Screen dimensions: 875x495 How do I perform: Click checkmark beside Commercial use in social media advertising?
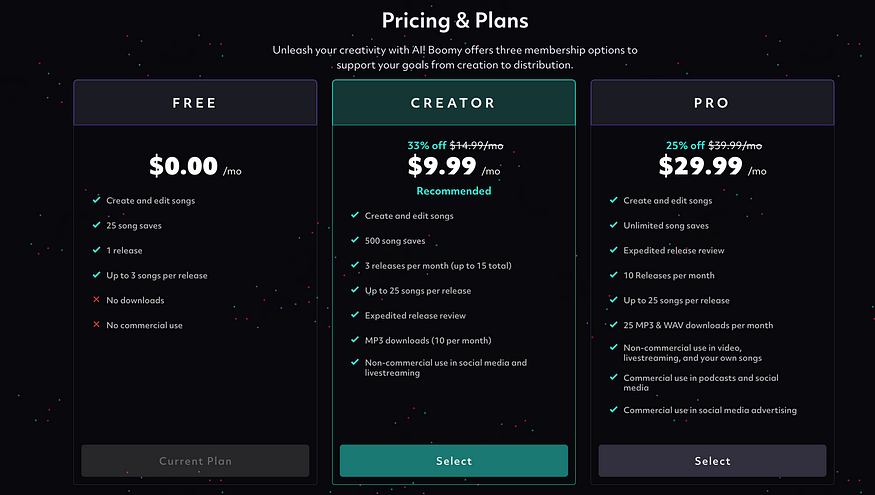click(x=614, y=410)
